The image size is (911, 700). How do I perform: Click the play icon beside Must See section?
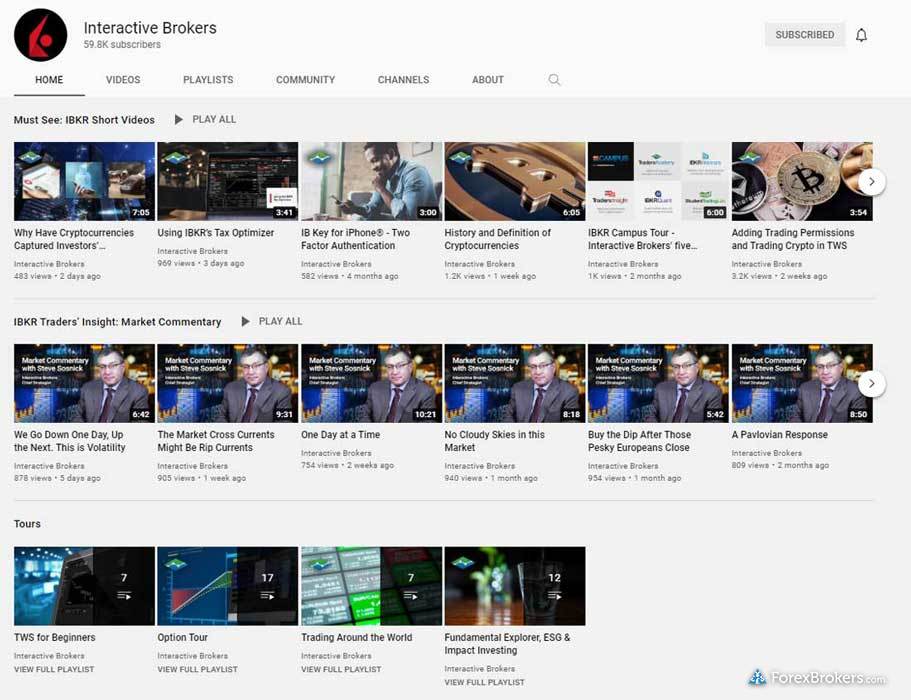[x=179, y=119]
